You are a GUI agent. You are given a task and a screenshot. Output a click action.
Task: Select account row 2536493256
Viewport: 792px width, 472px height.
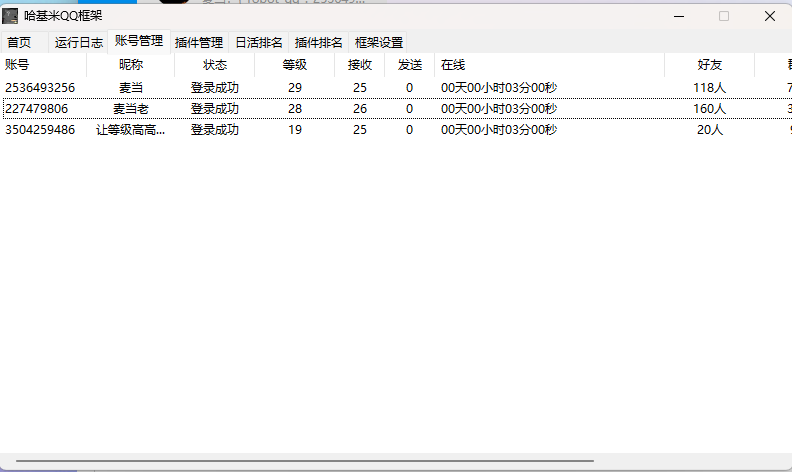pos(40,88)
